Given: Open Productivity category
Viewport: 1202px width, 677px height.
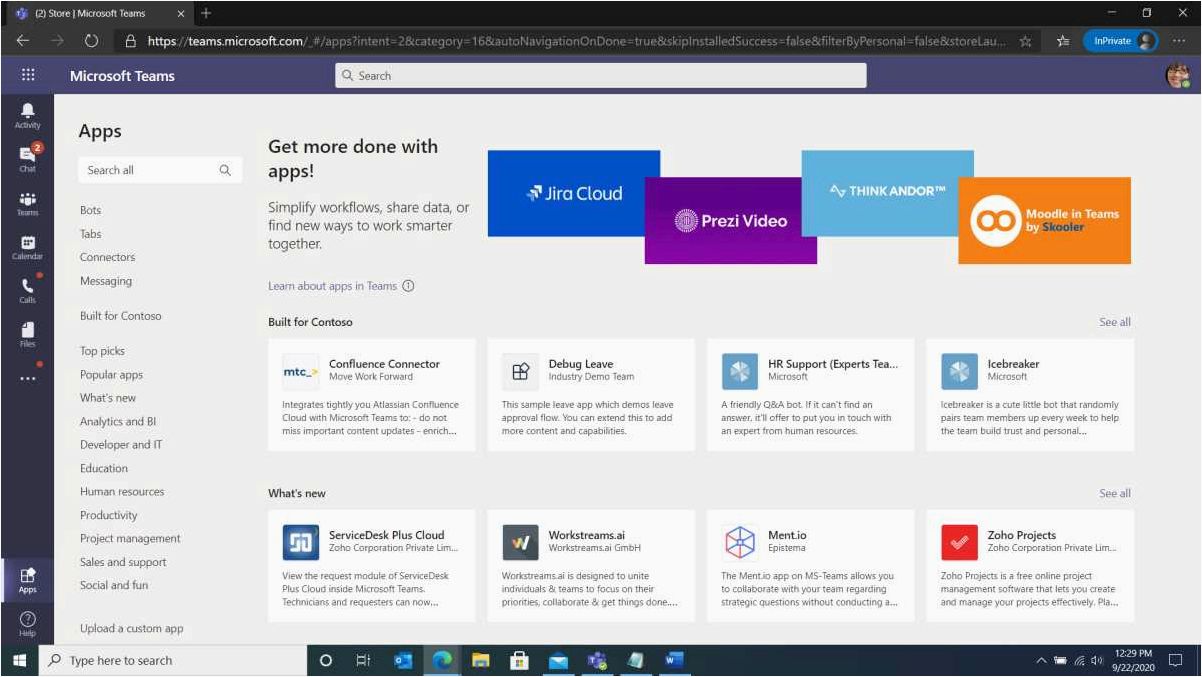Looking at the screenshot, I should [109, 515].
